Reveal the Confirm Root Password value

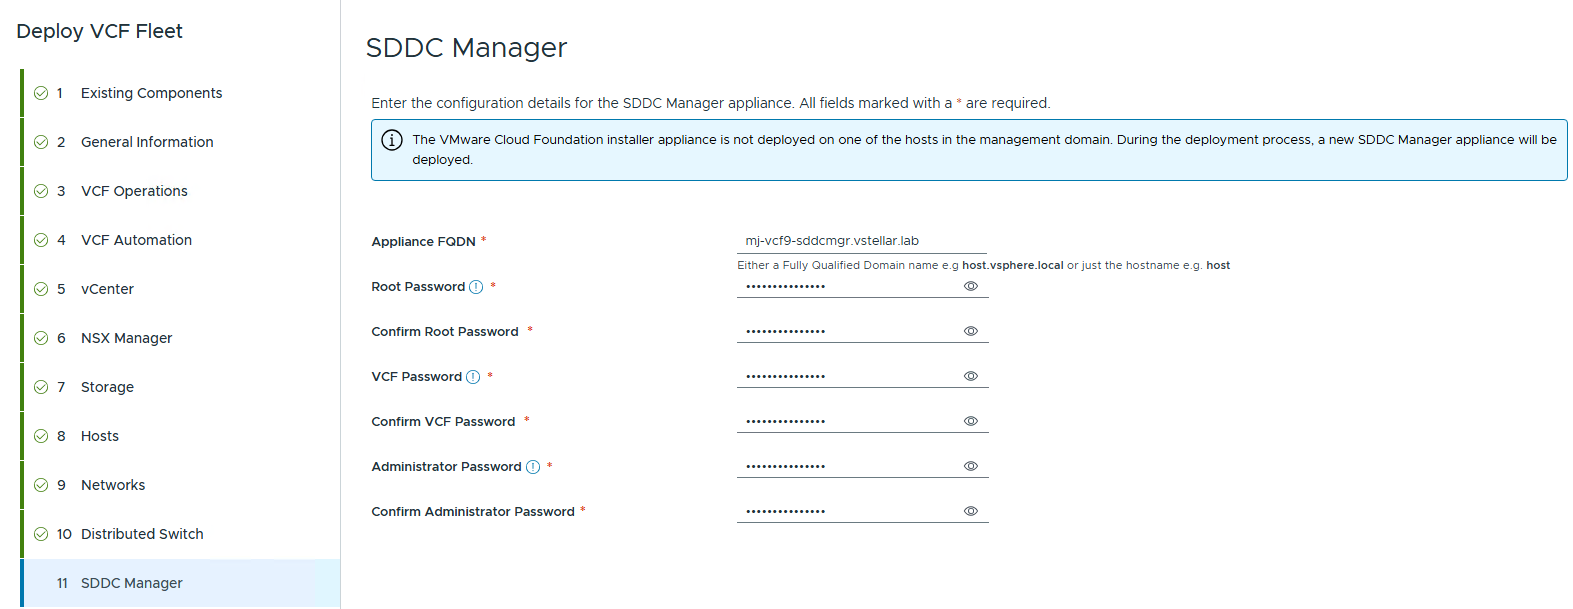(970, 331)
